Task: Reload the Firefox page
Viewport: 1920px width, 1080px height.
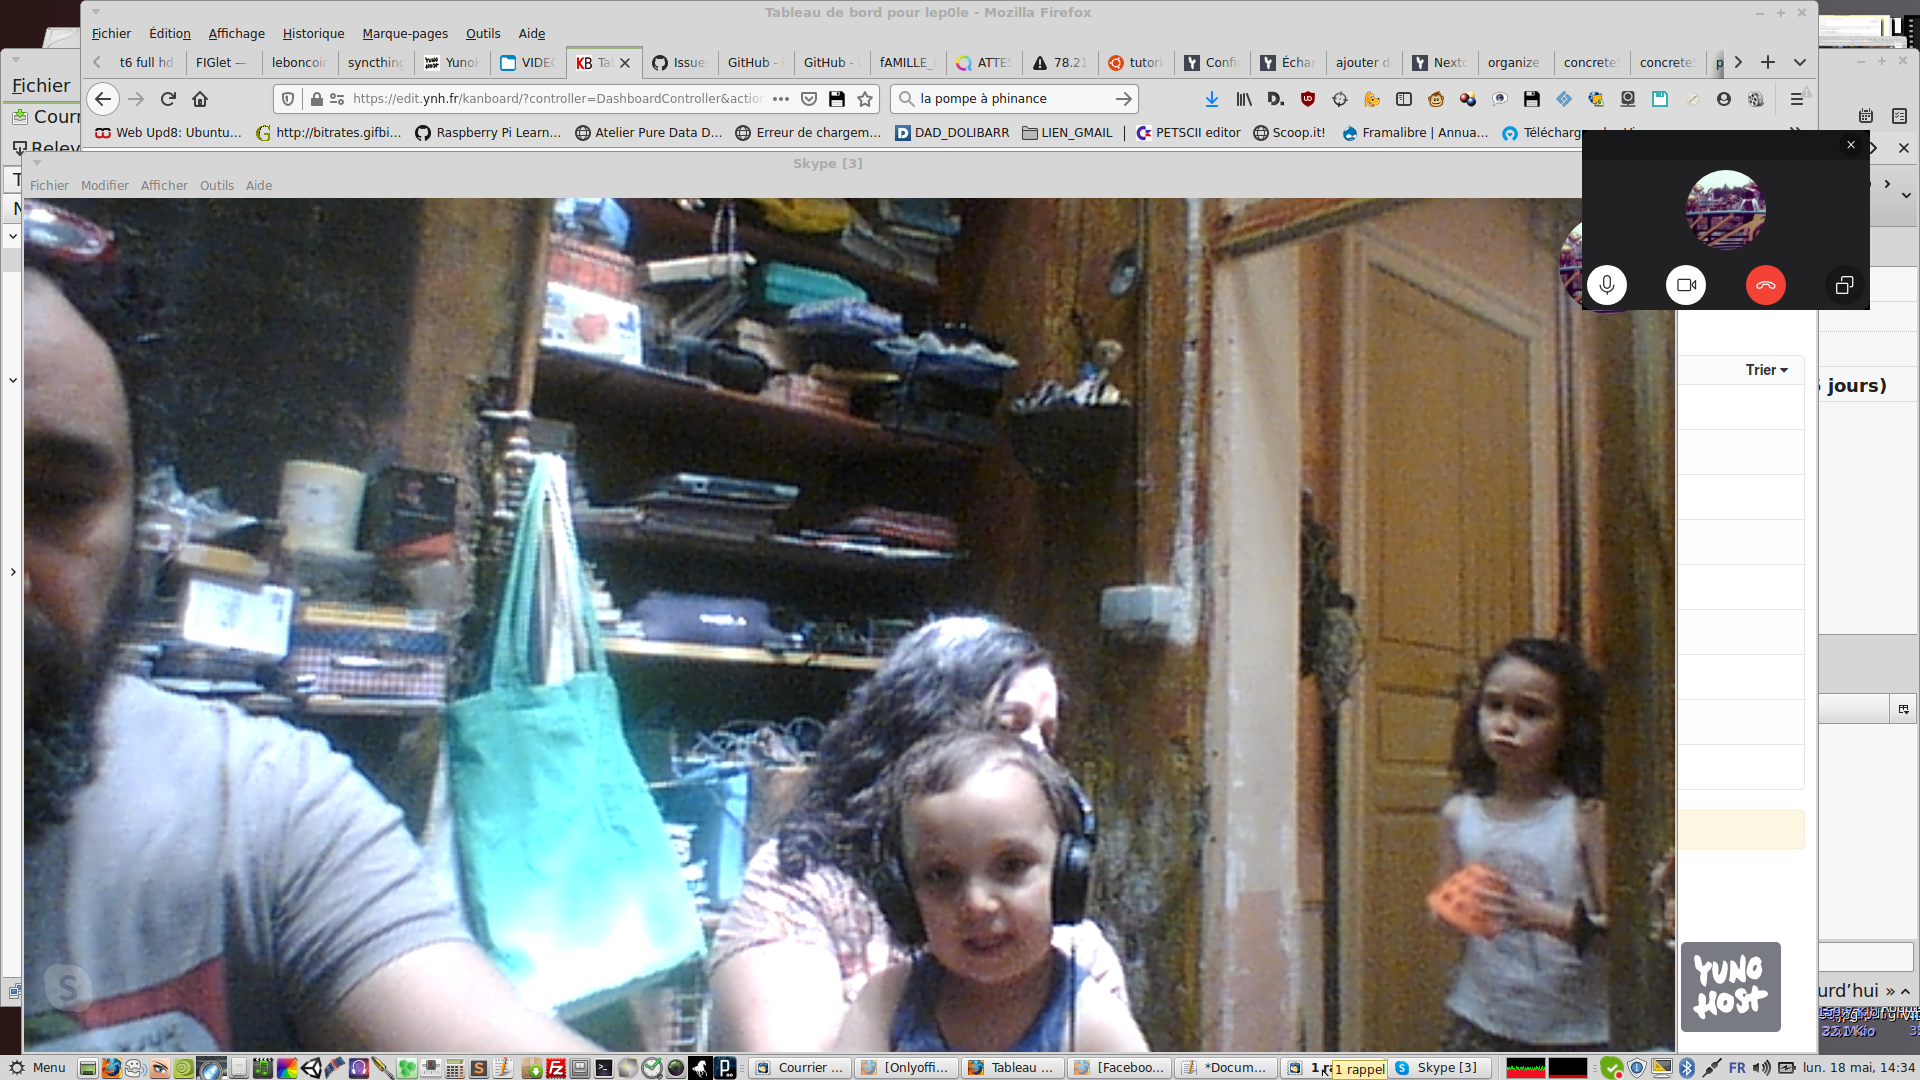Action: (x=168, y=99)
